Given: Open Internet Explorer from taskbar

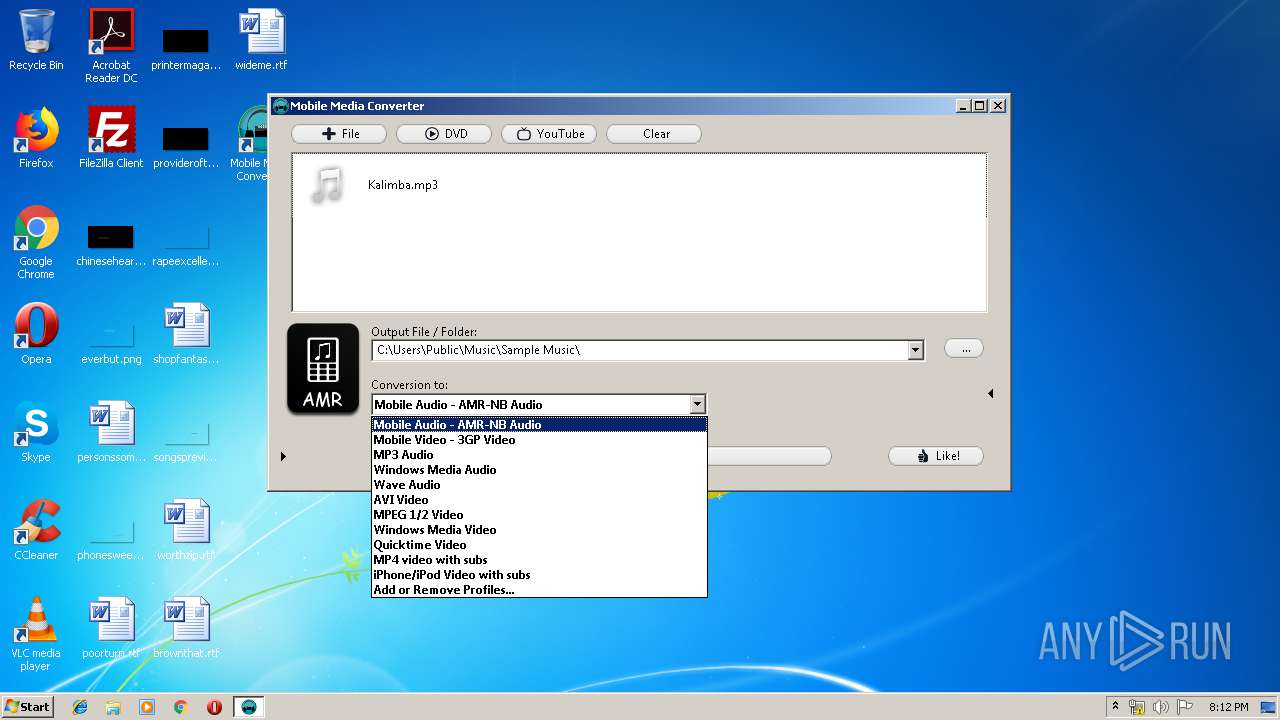Looking at the screenshot, I should tap(80, 707).
